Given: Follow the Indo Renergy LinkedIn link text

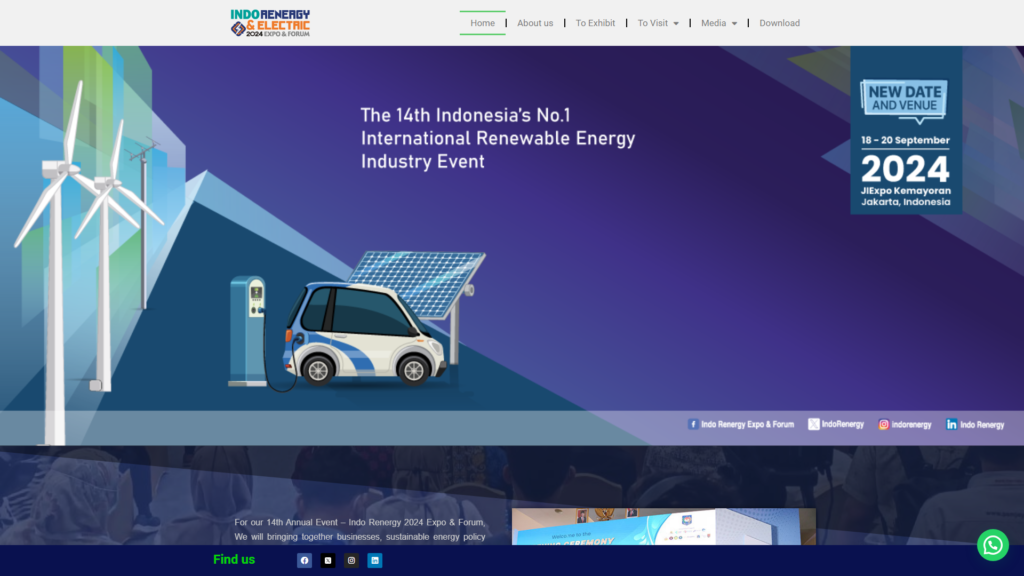Looking at the screenshot, I should pyautogui.click(x=982, y=424).
